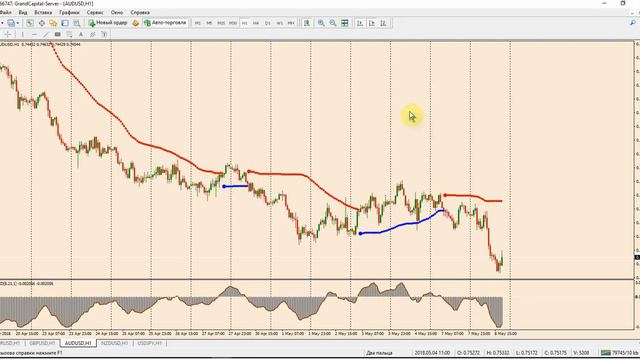Open the Navigator panel icon
640x360 pixels.
coord(53,23)
